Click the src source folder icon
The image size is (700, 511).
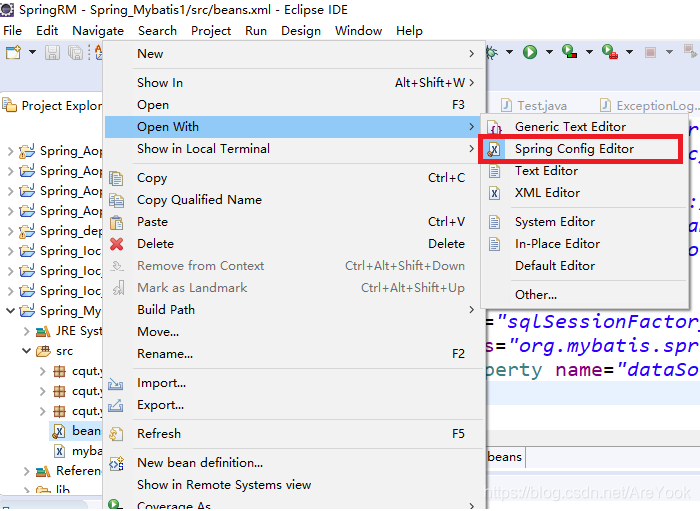point(43,351)
